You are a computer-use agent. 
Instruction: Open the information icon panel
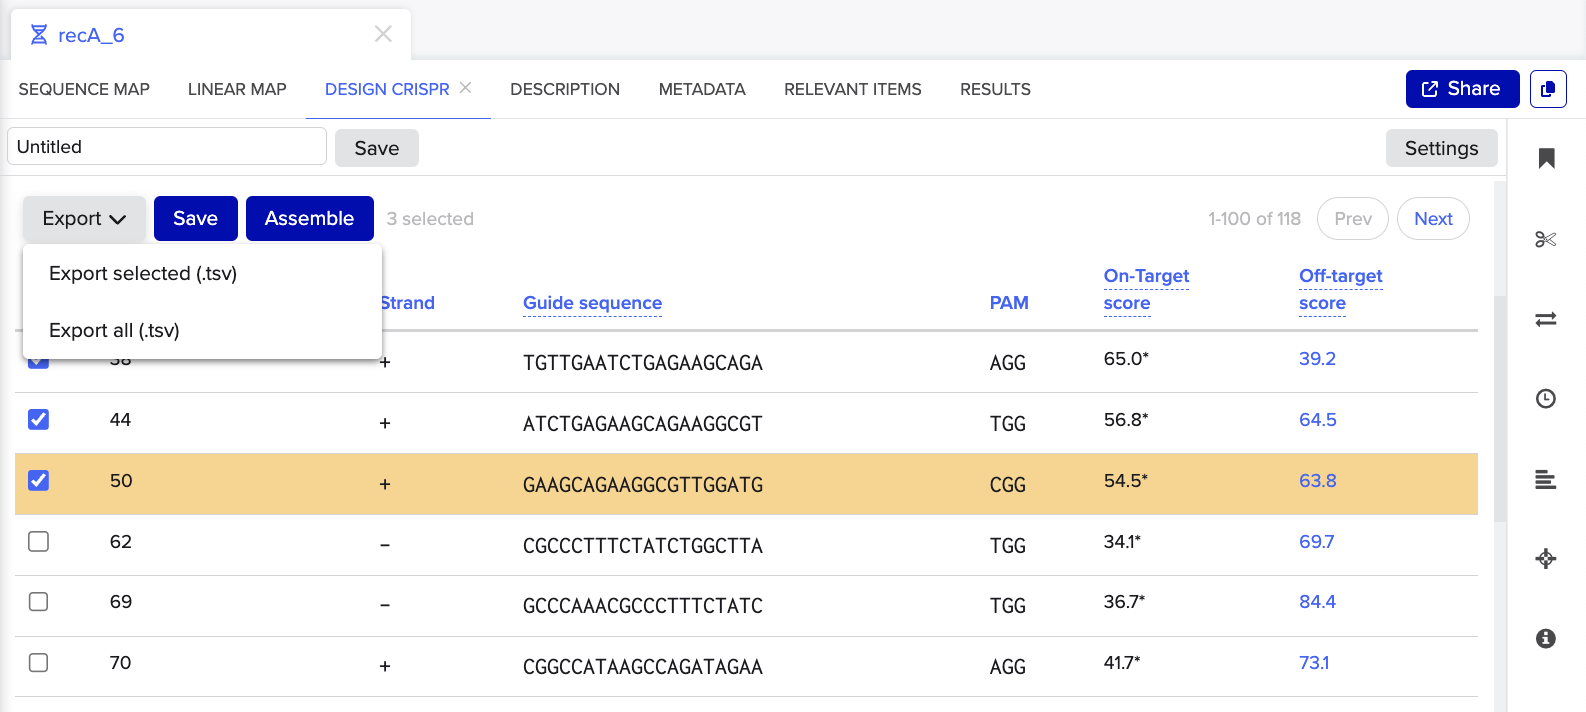pos(1546,638)
